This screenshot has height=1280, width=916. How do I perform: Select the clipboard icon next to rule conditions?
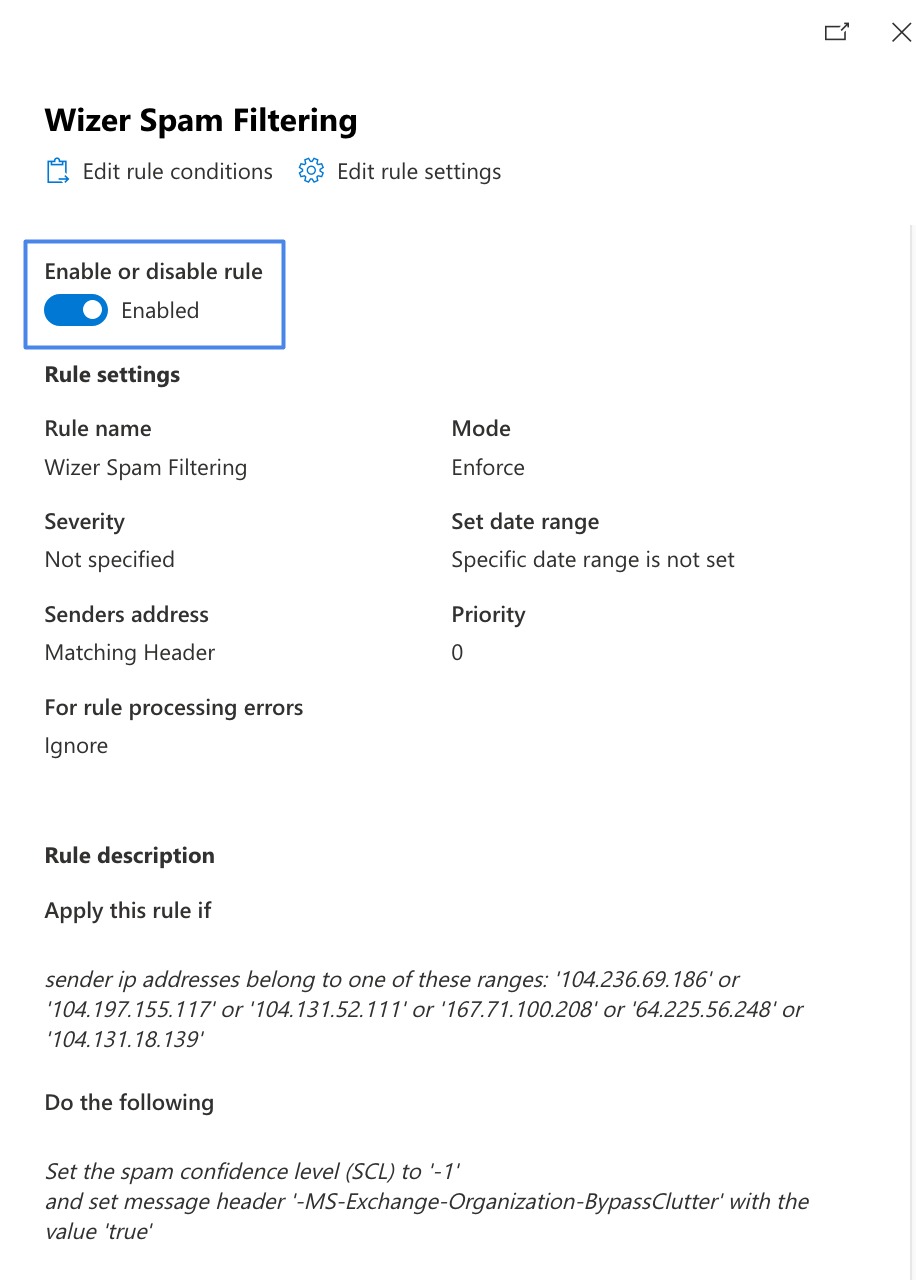(57, 170)
